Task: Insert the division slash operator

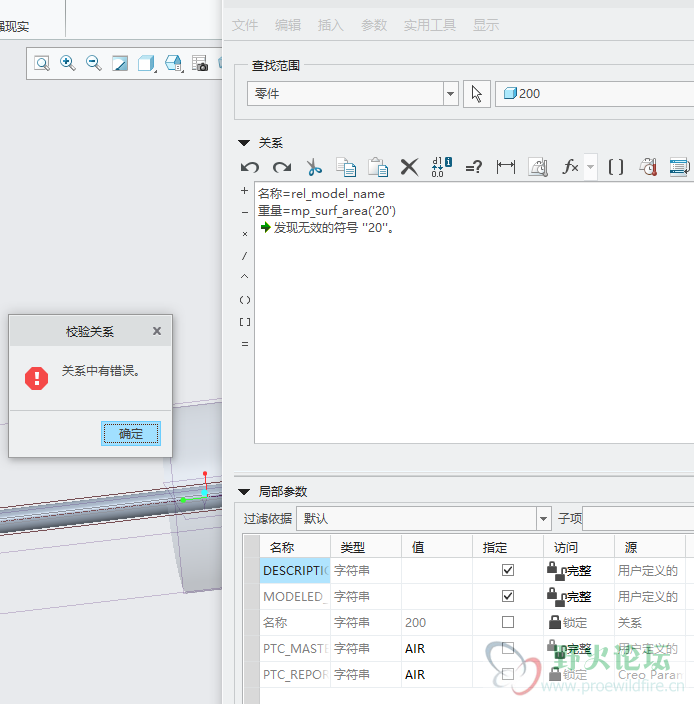Action: [x=245, y=256]
